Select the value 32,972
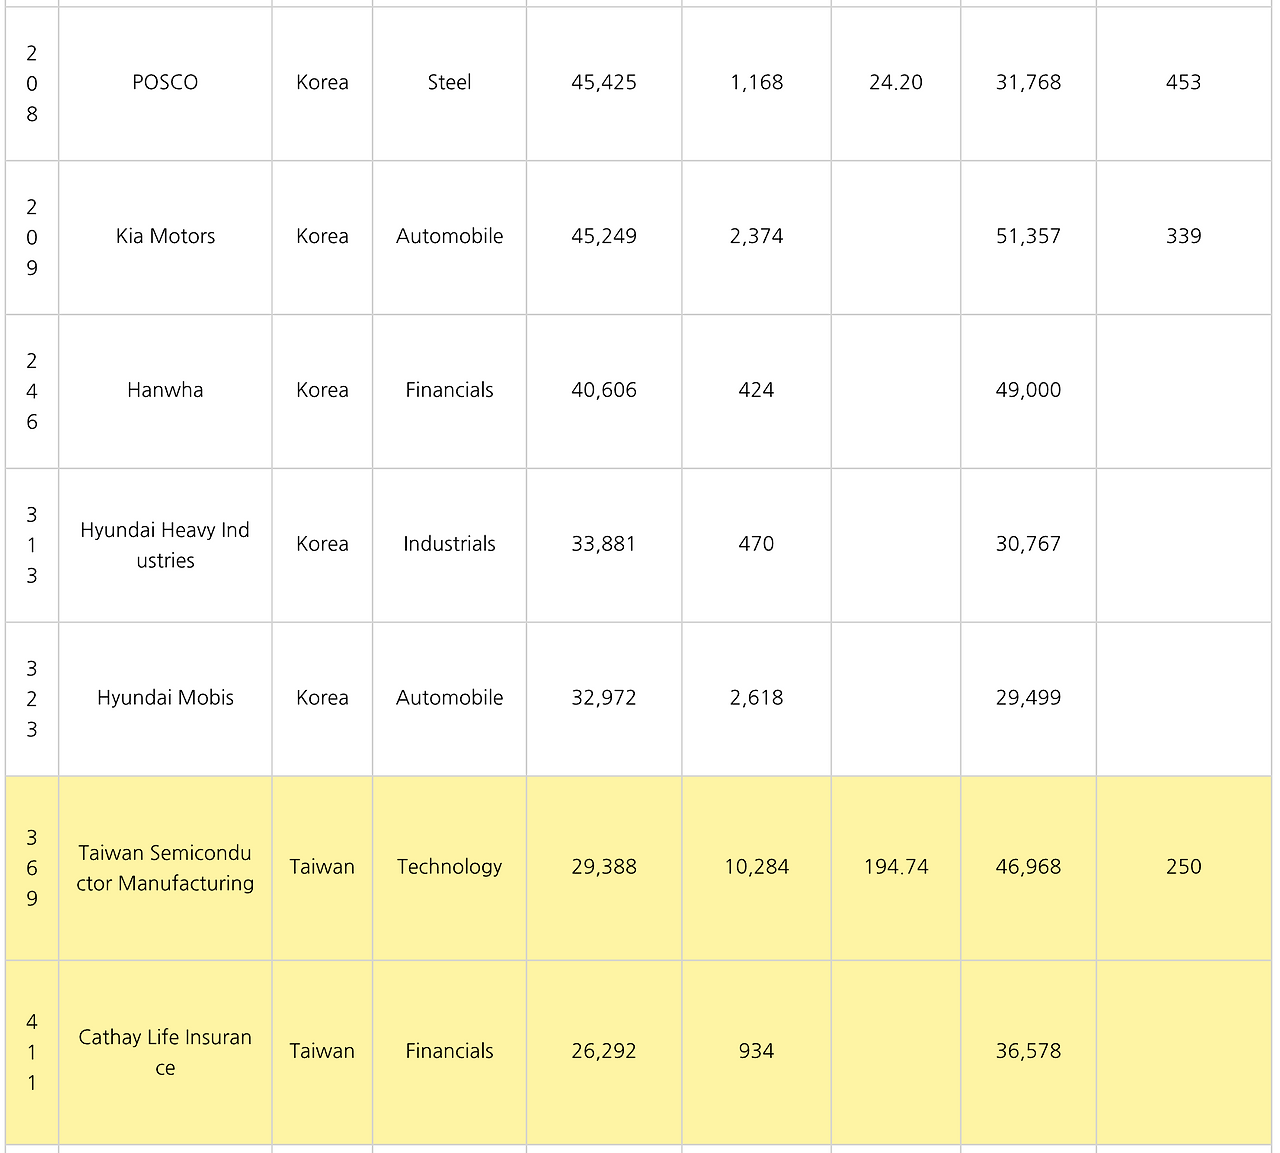Screen dimensions: 1280x1153 tap(604, 699)
